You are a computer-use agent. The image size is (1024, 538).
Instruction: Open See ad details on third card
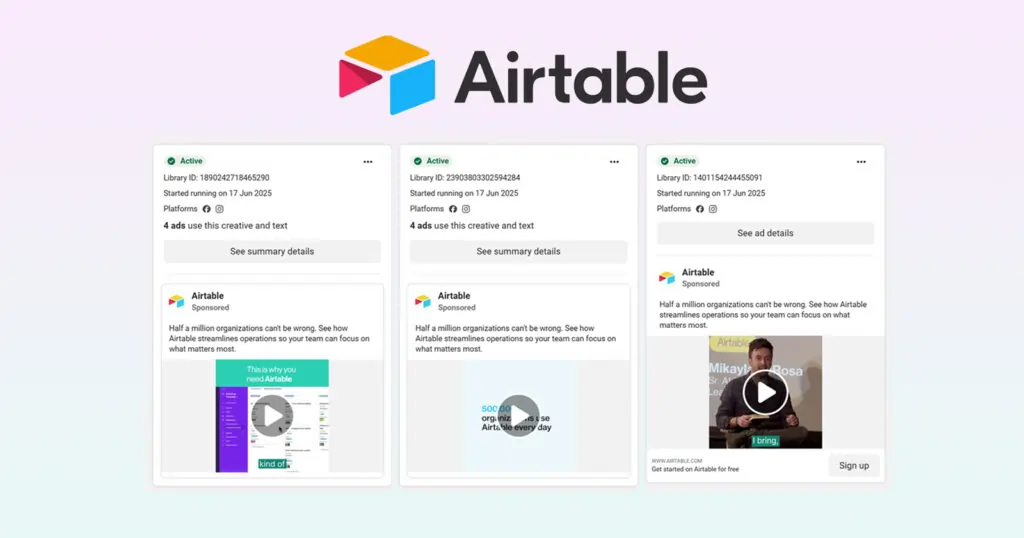coord(765,233)
